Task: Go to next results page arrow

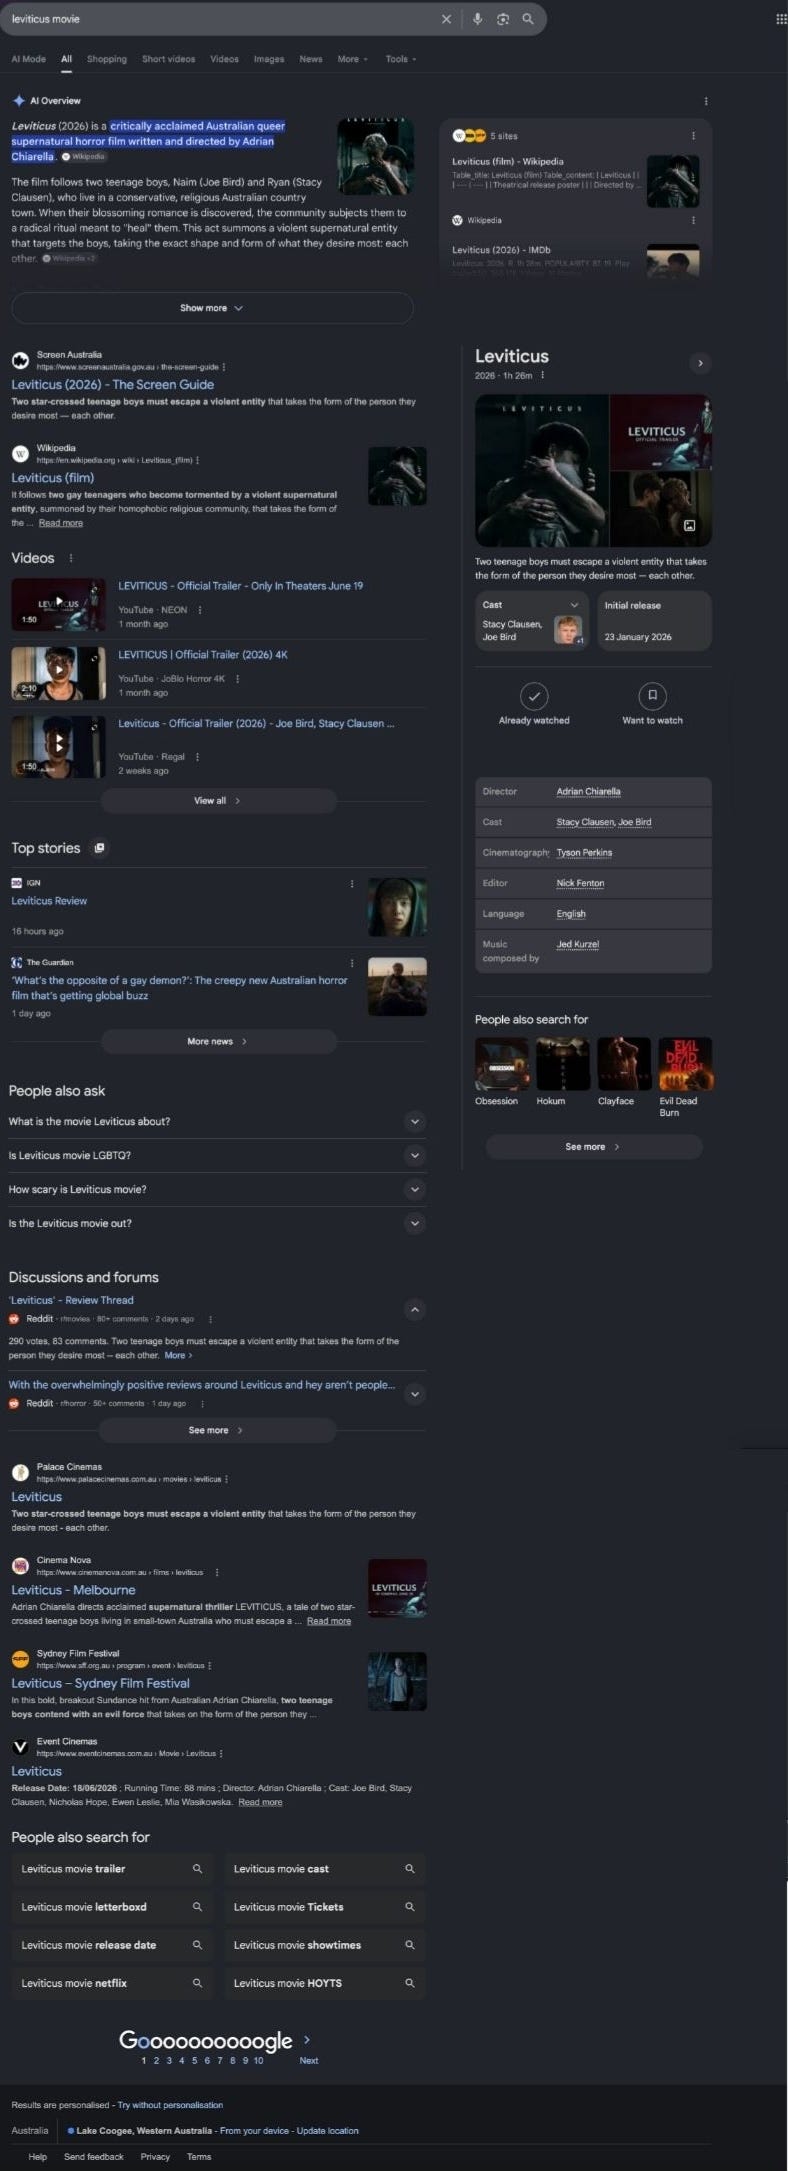Action: [x=307, y=2039]
